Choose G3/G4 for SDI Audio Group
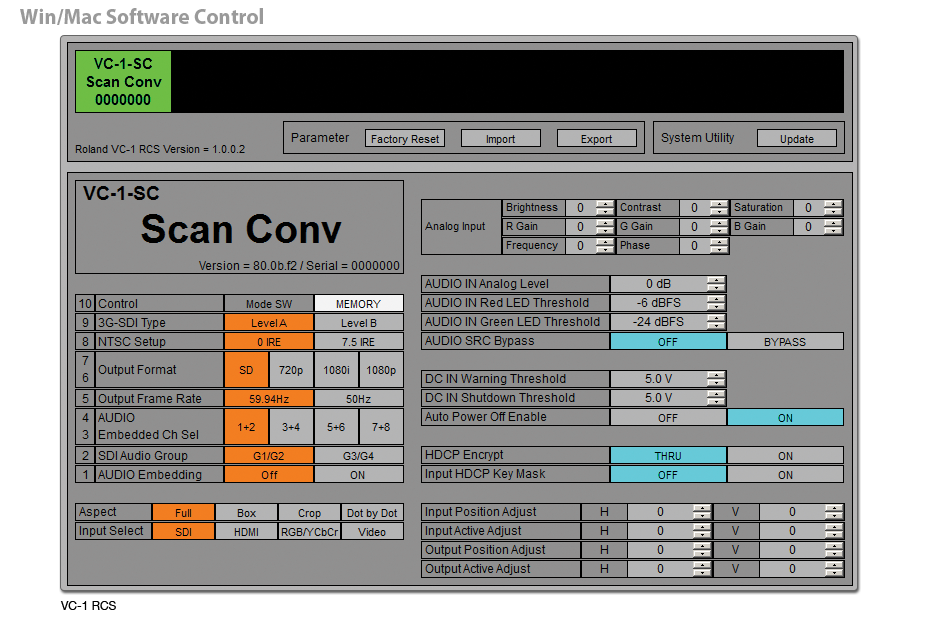932x620 pixels. 358,455
